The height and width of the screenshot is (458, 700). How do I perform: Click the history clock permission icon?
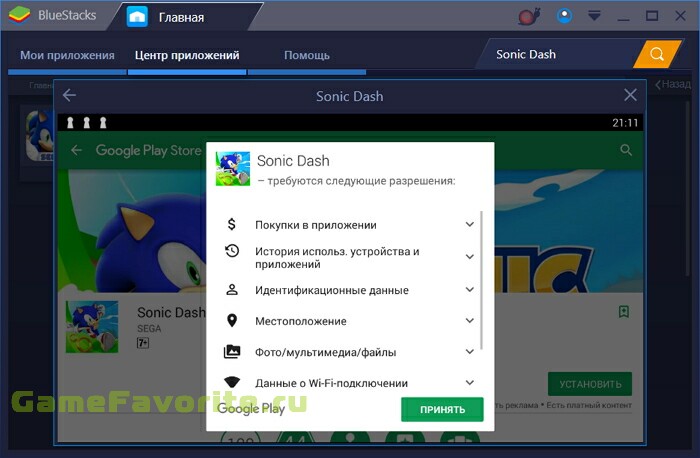tap(232, 251)
